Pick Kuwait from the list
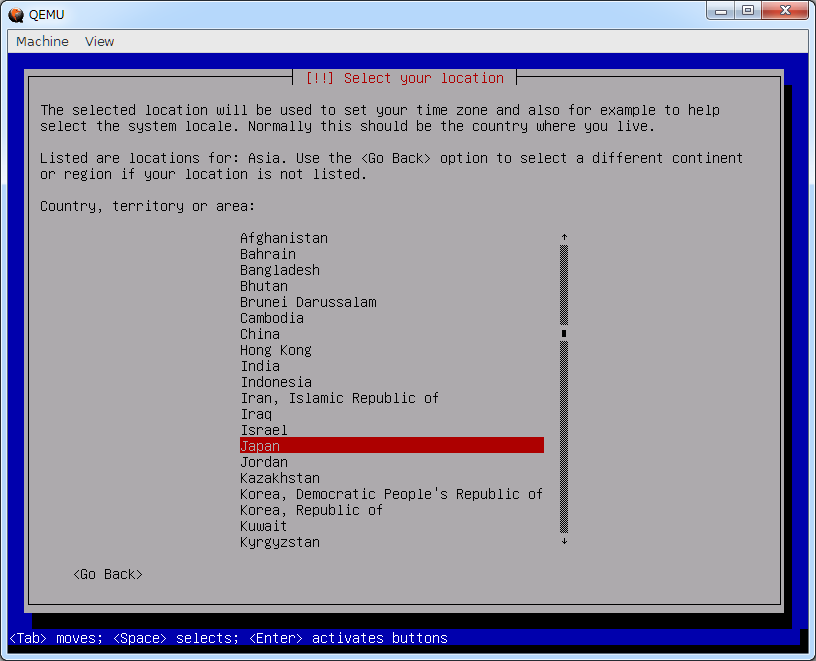816x661 pixels. click(x=263, y=526)
